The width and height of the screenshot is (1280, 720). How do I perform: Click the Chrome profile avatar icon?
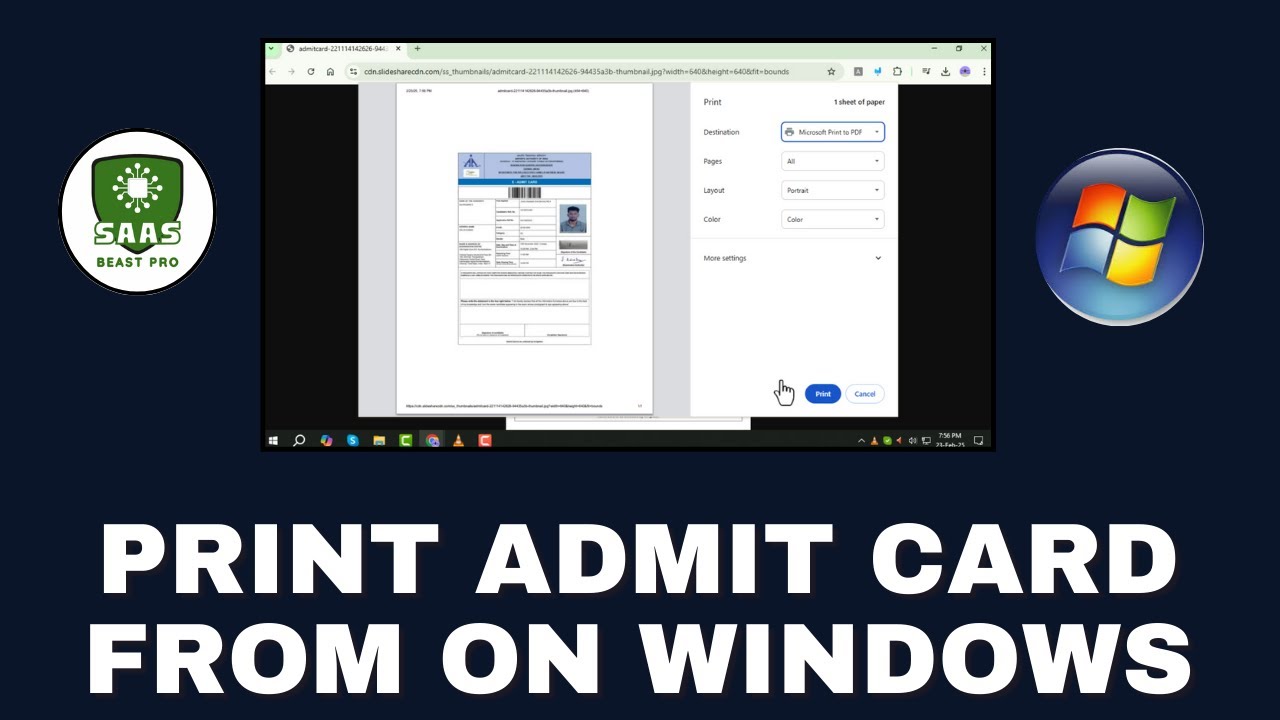[x=965, y=72]
